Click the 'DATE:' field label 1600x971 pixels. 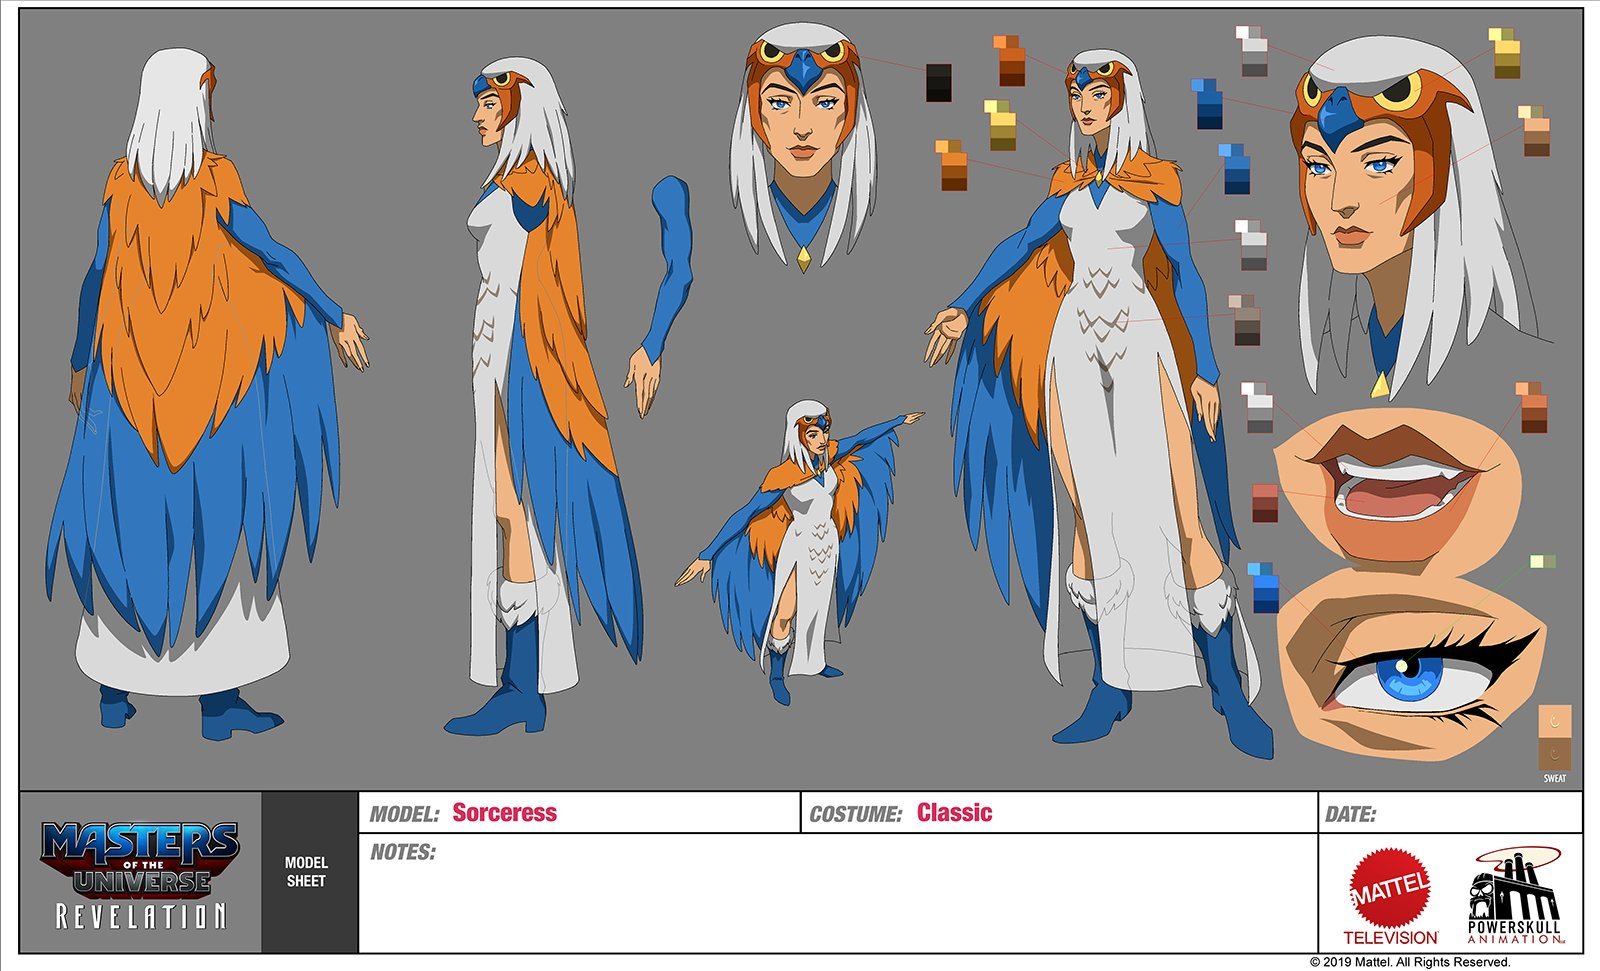click(1351, 814)
